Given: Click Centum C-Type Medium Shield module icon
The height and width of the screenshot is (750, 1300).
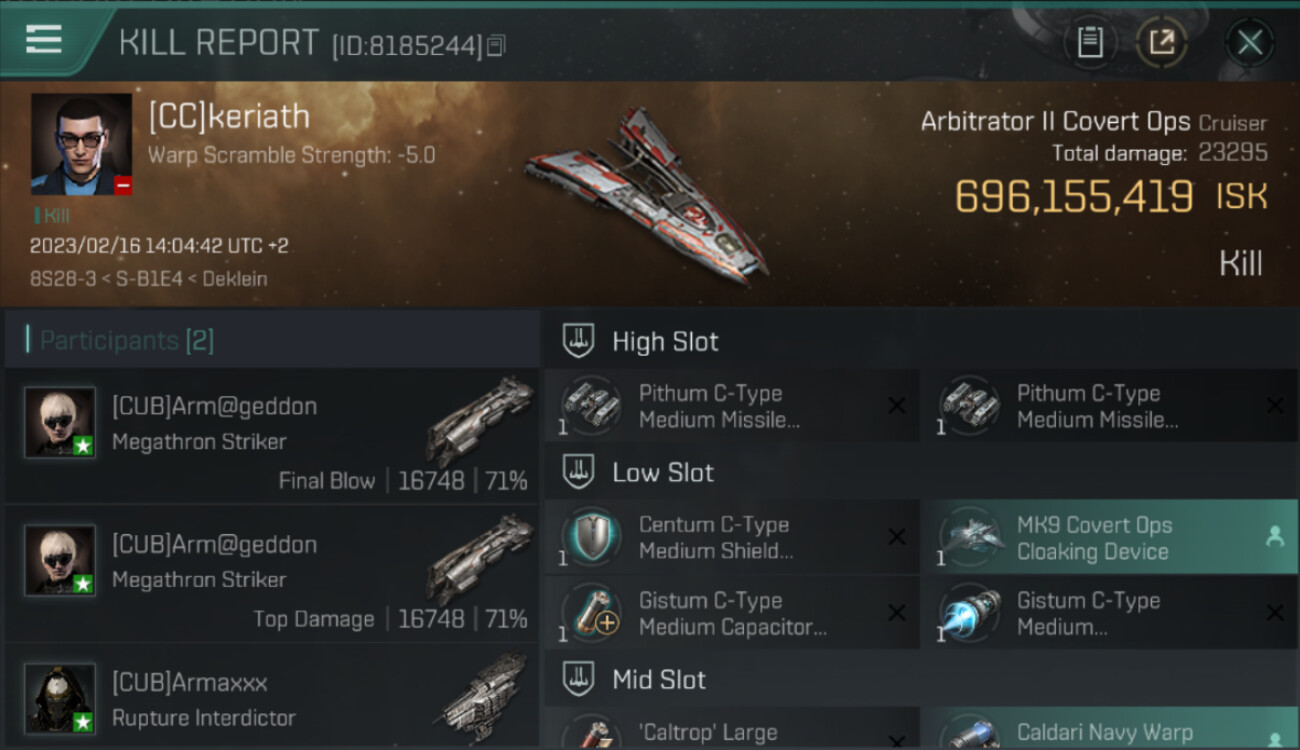Looking at the screenshot, I should coord(591,538).
